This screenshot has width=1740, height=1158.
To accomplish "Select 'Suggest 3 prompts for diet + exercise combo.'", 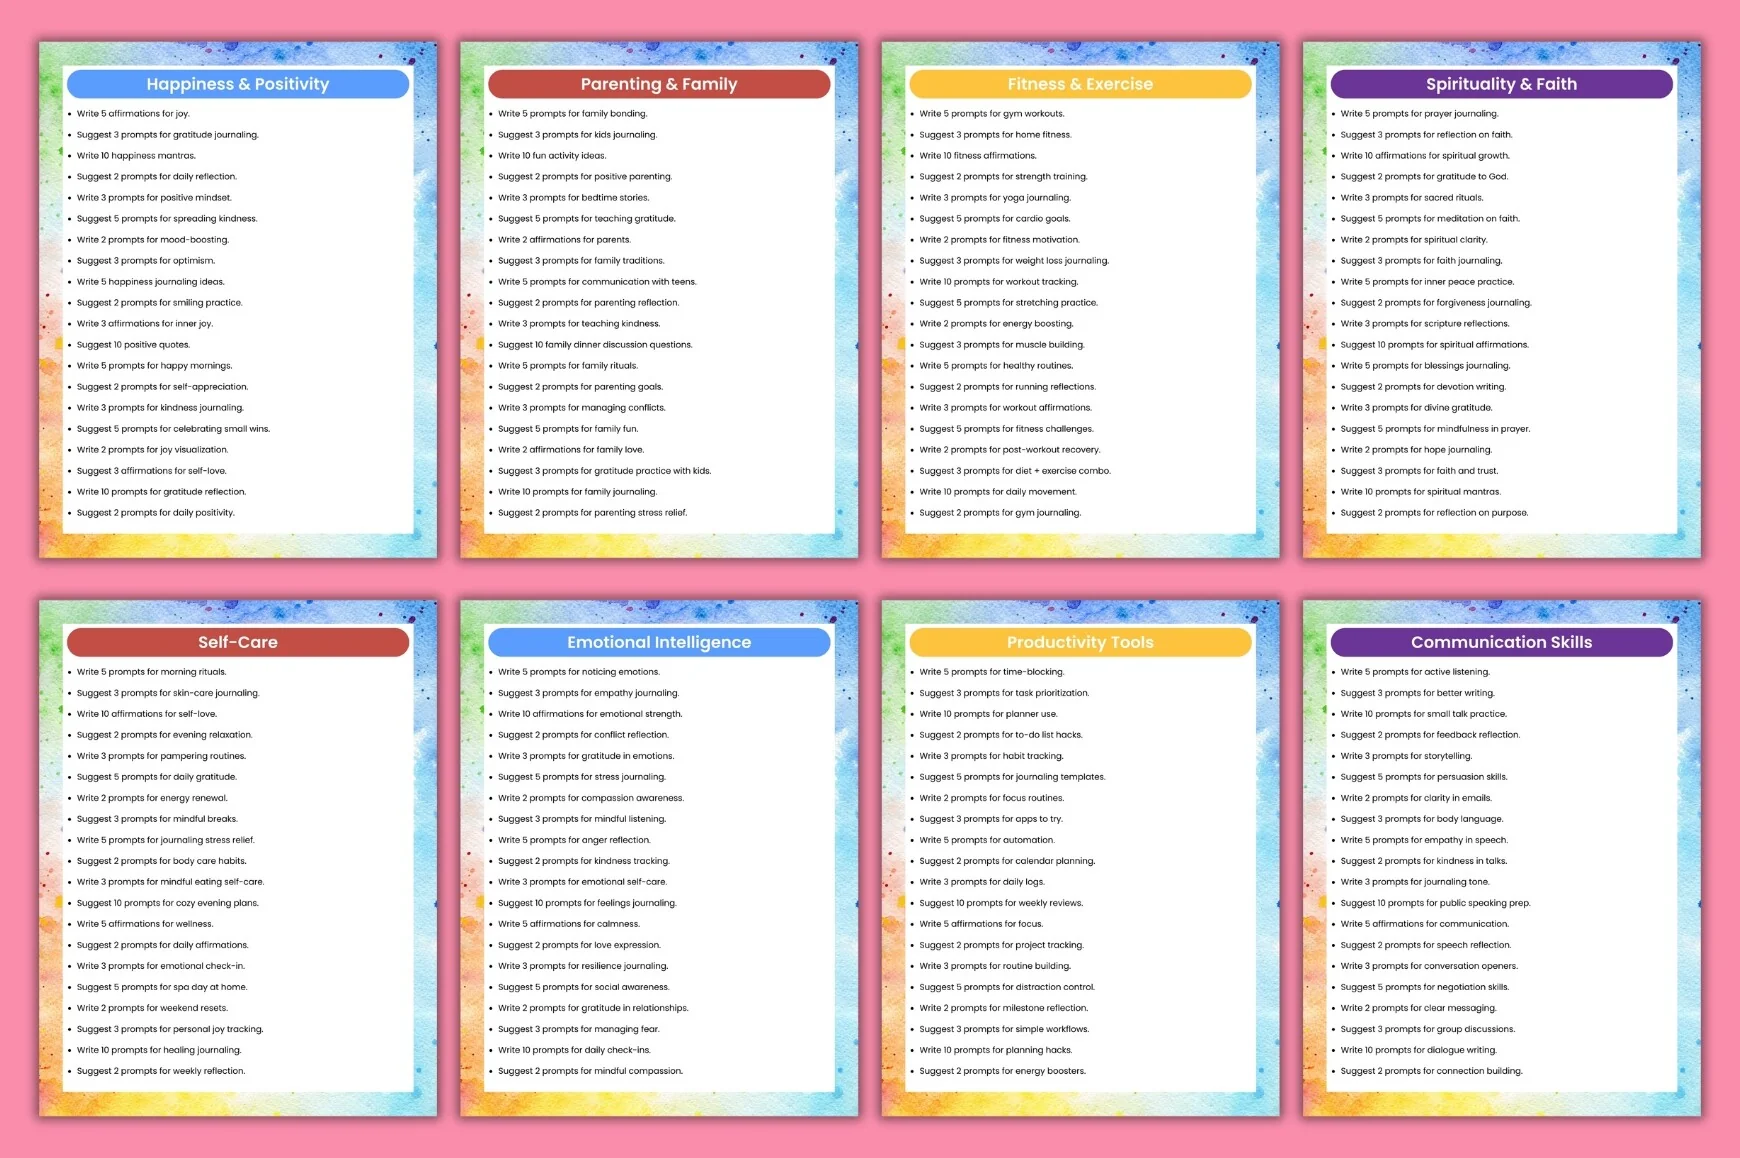I will point(1015,471).
